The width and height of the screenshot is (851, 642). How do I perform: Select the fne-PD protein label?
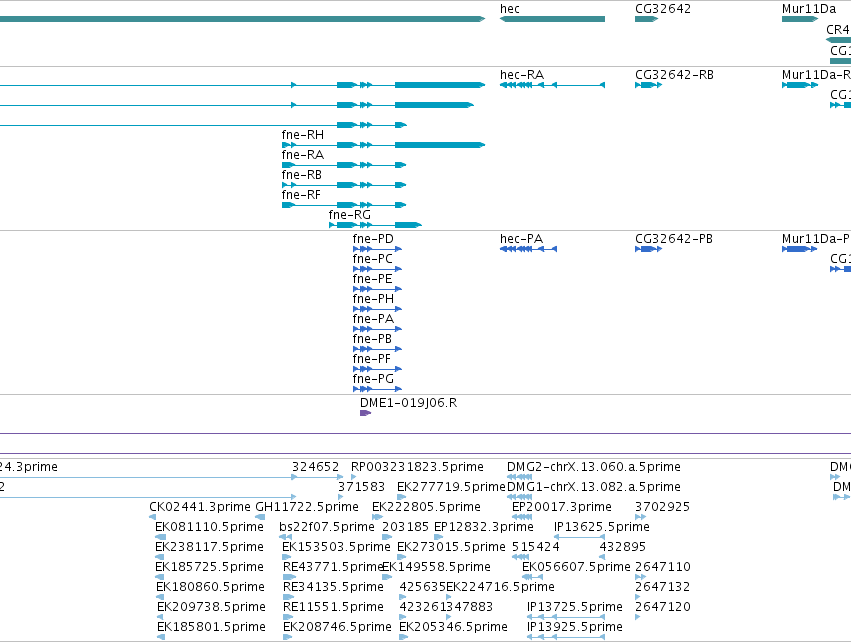click(373, 239)
